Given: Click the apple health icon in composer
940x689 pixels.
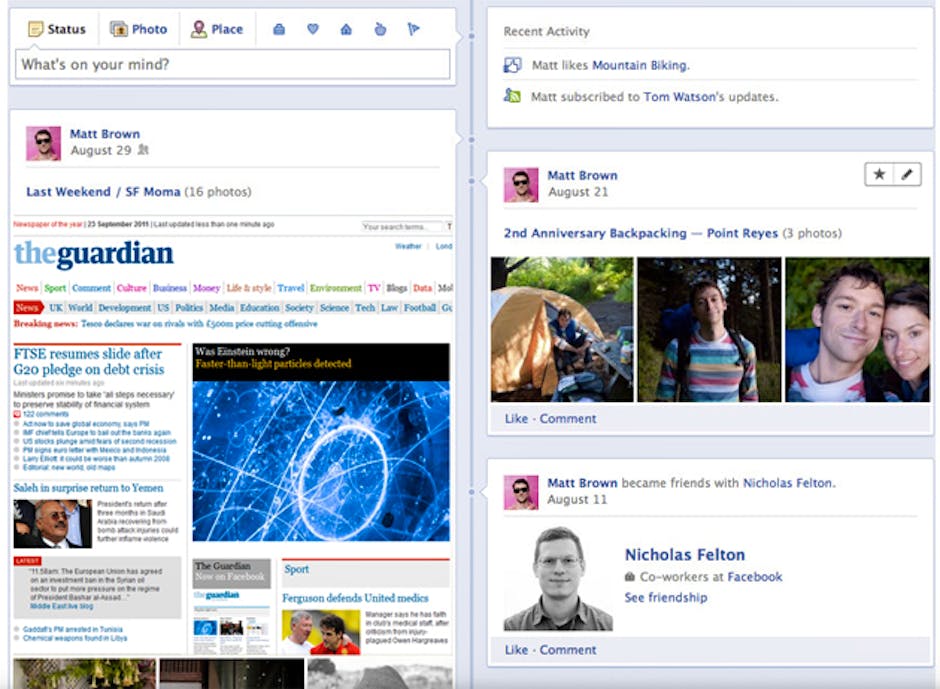Looking at the screenshot, I should [x=380, y=30].
